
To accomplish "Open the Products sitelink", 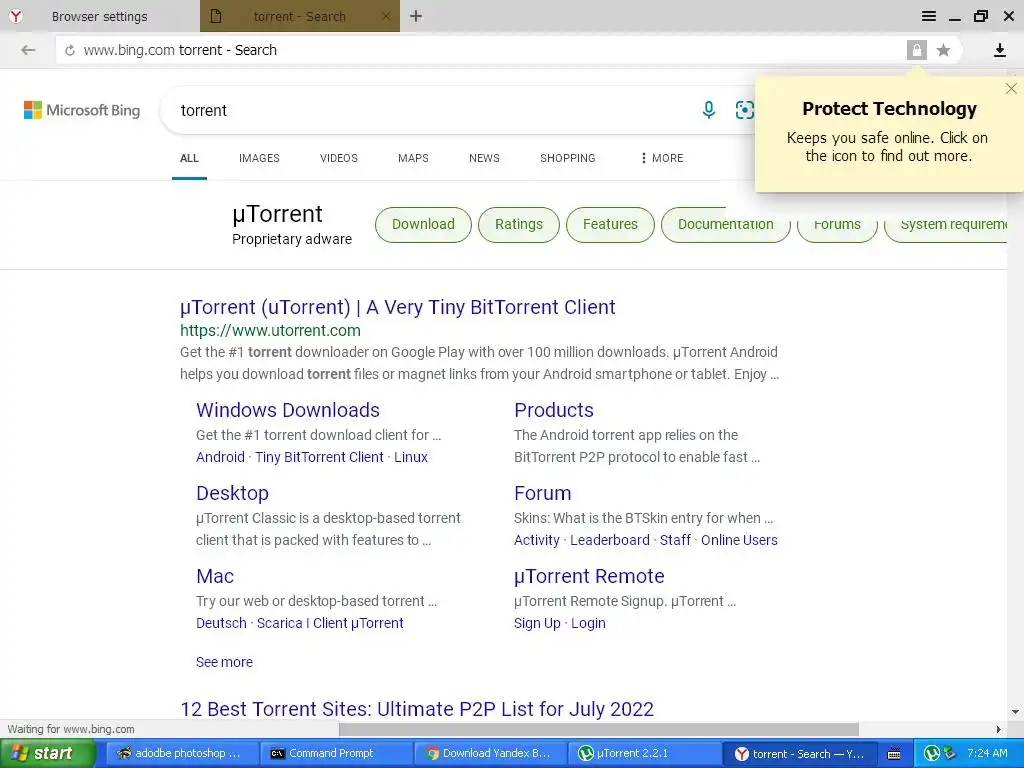I will (554, 410).
